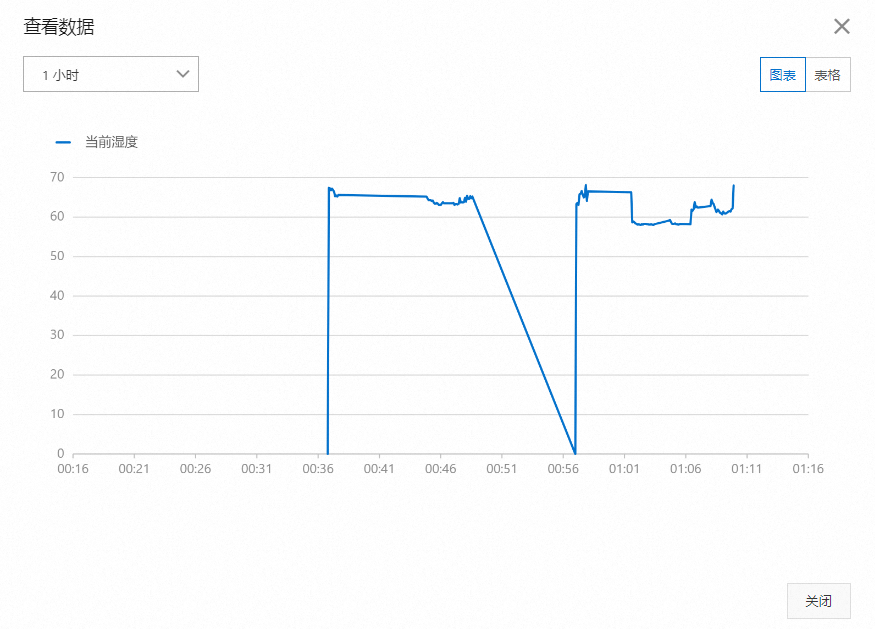This screenshot has height=629, width=875.
Task: Toggle the 当前湿度 legend series
Action: point(111,142)
